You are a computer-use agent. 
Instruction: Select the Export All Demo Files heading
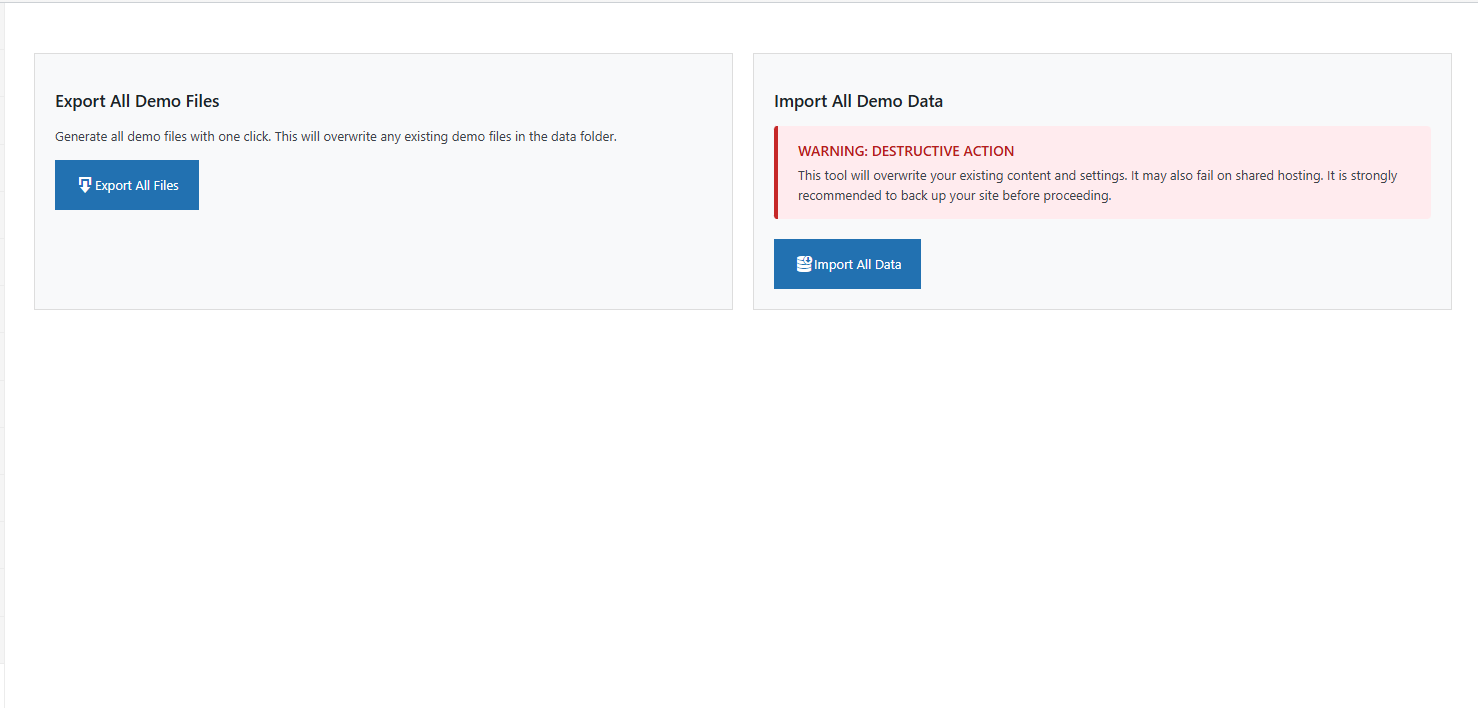pos(137,101)
